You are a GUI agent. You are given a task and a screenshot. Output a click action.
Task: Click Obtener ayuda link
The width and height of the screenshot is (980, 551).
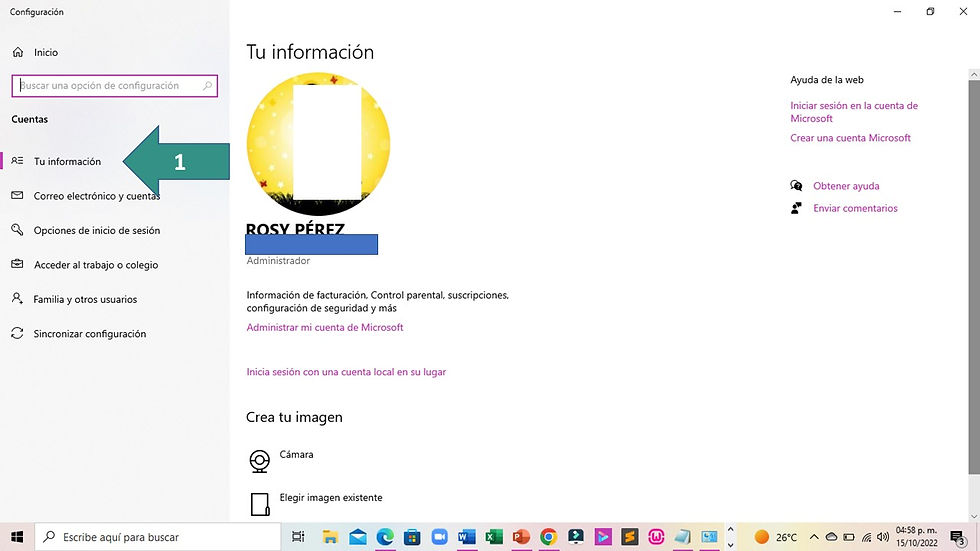tap(846, 186)
